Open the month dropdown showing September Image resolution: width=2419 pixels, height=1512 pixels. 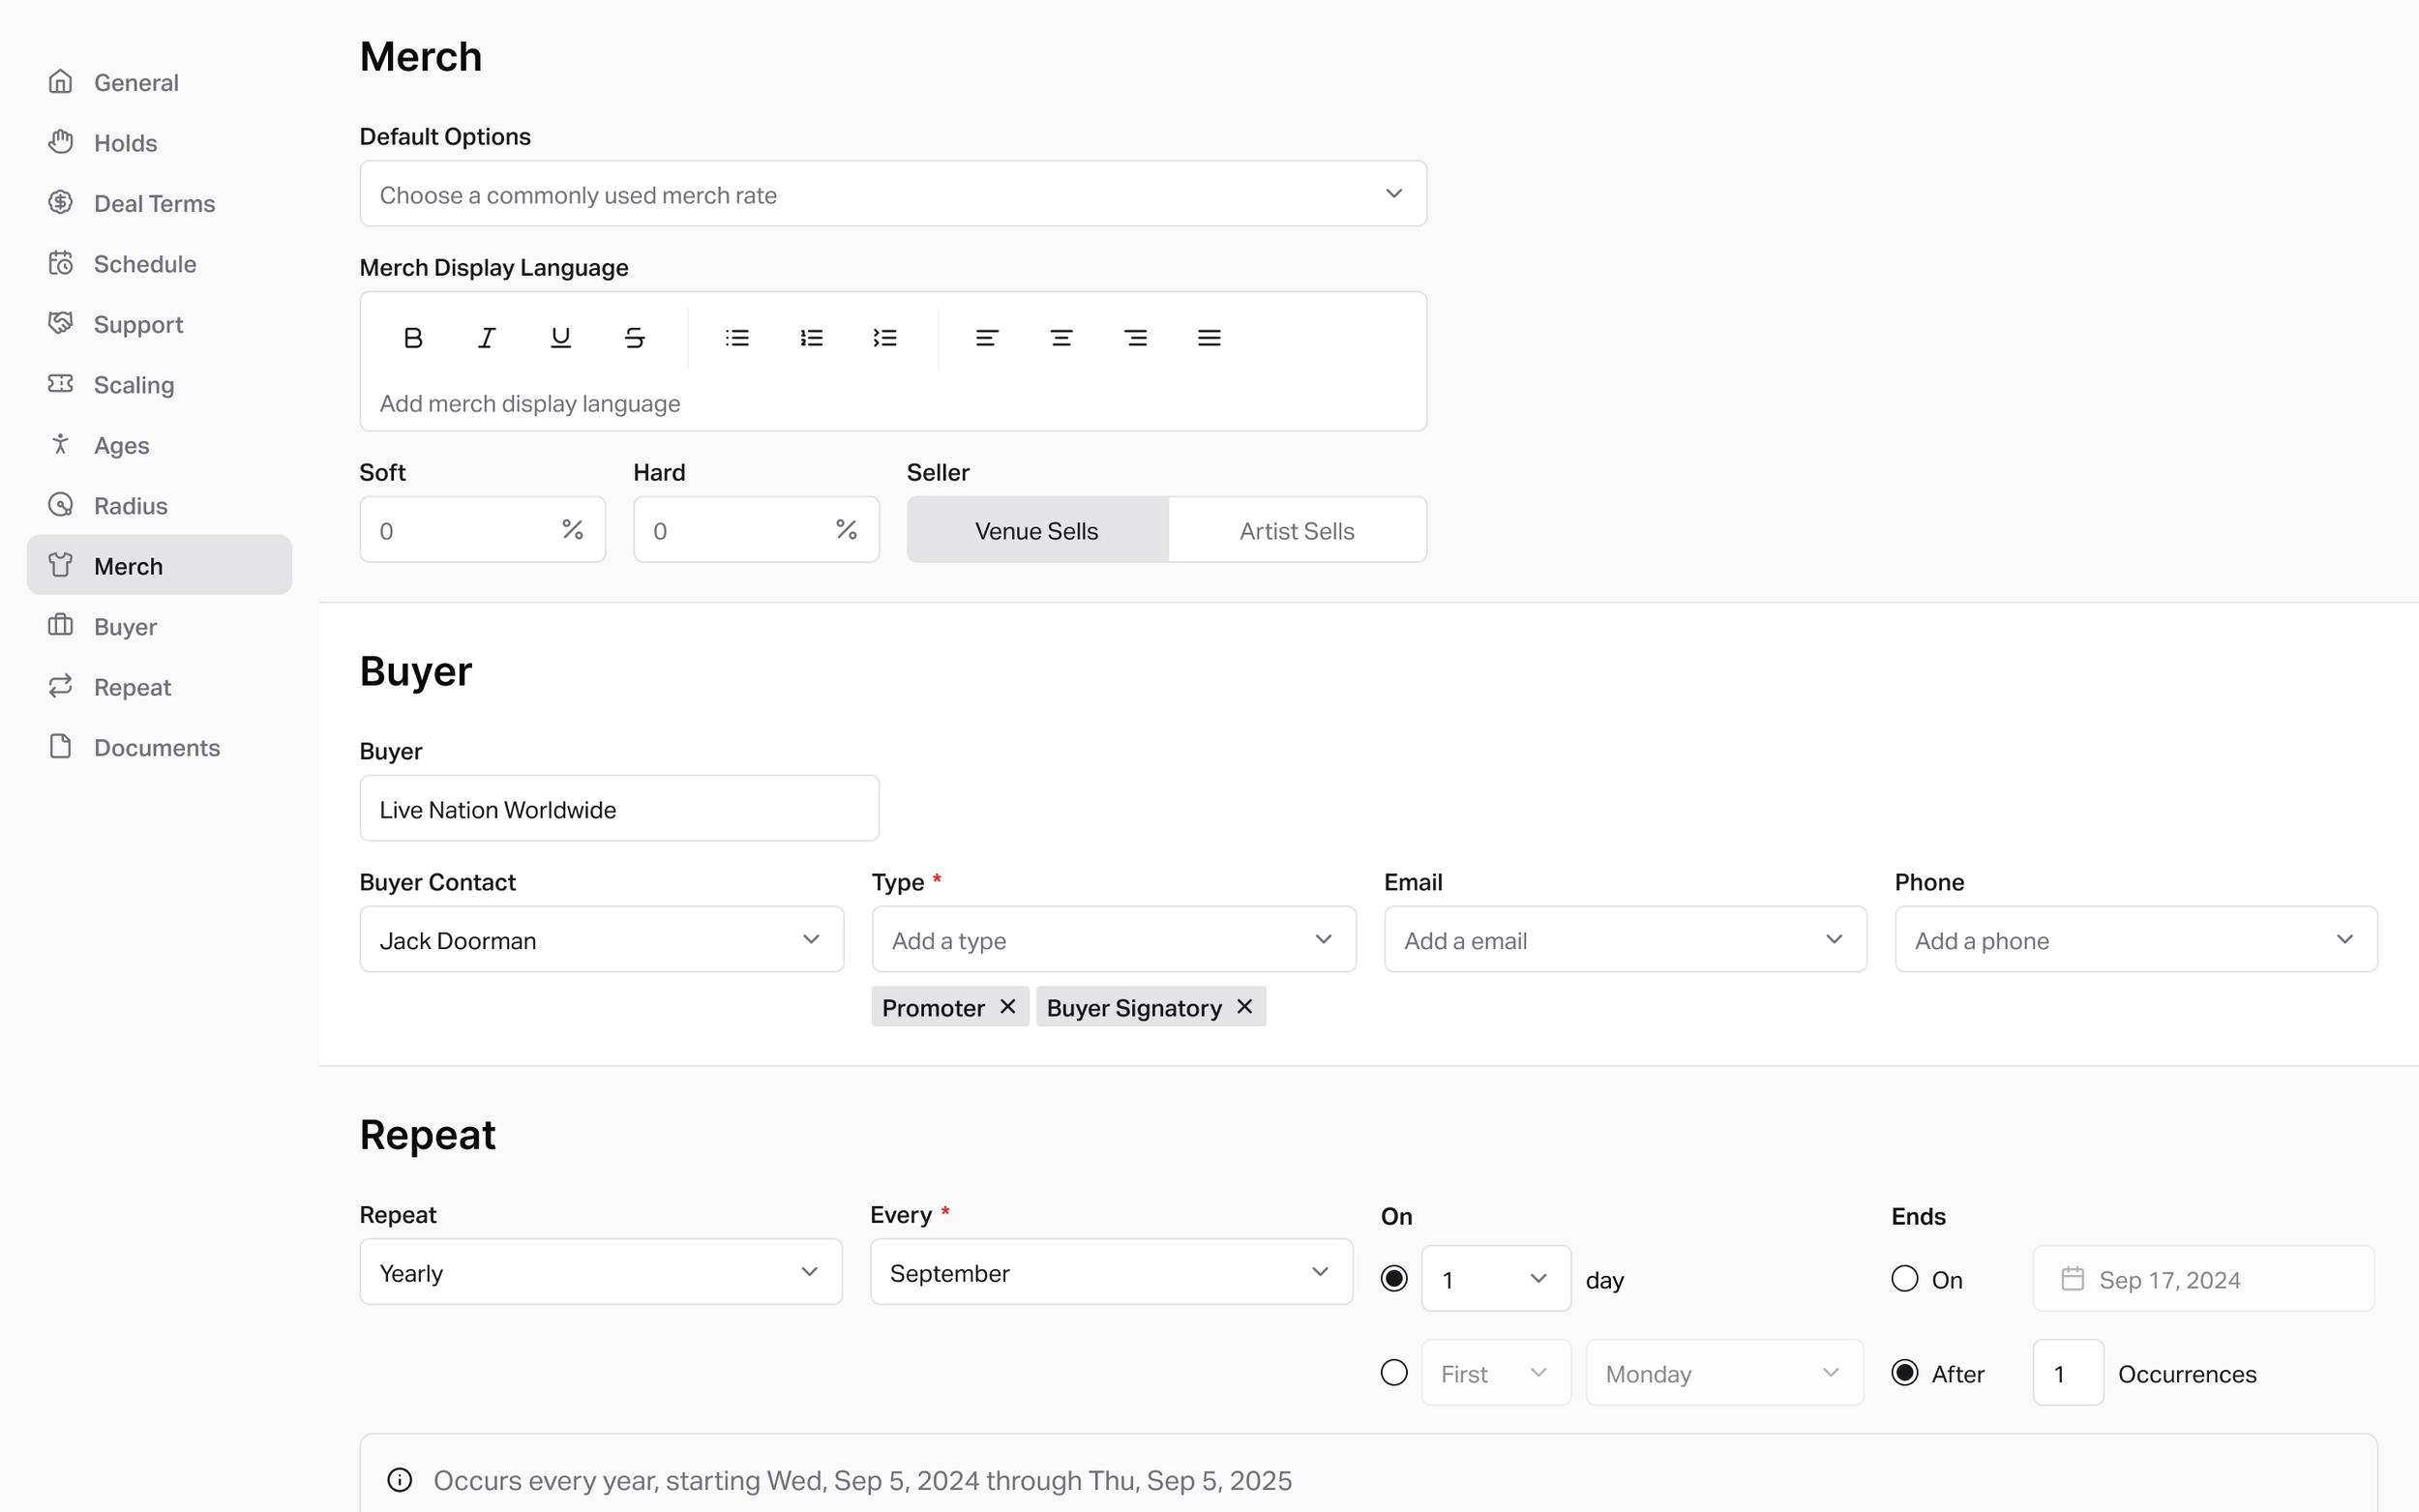click(1110, 1271)
